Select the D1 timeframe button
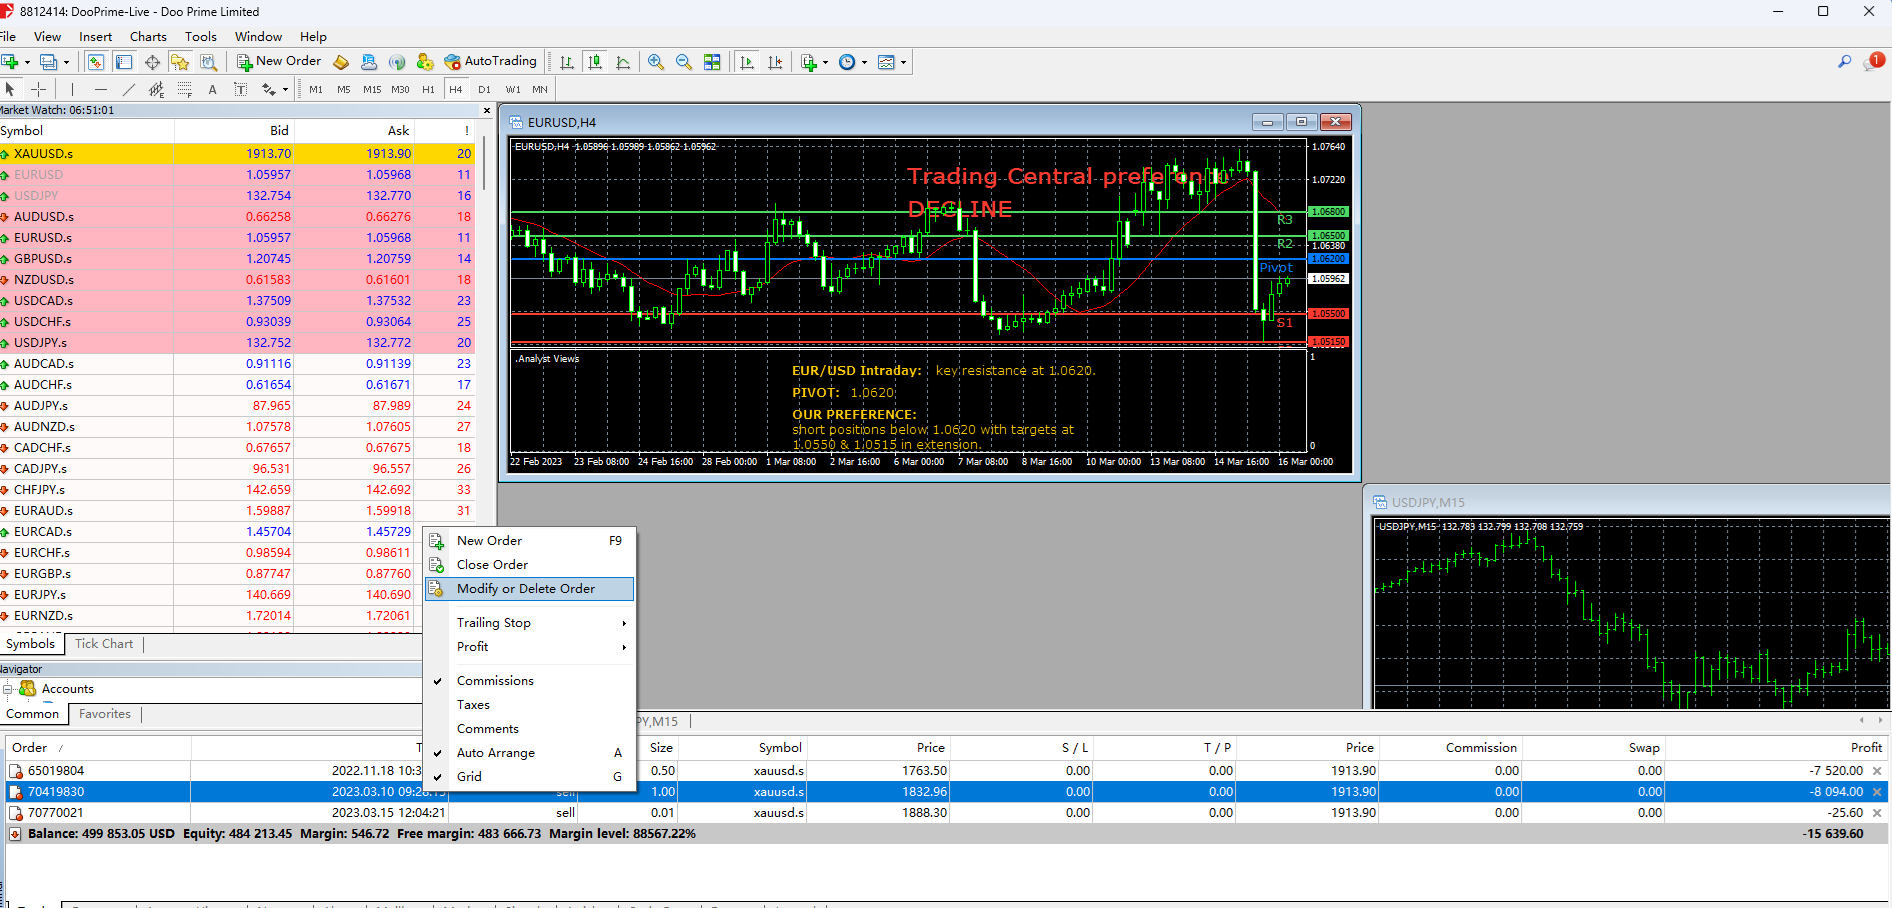Viewport: 1892px width, 908px height. click(x=484, y=89)
